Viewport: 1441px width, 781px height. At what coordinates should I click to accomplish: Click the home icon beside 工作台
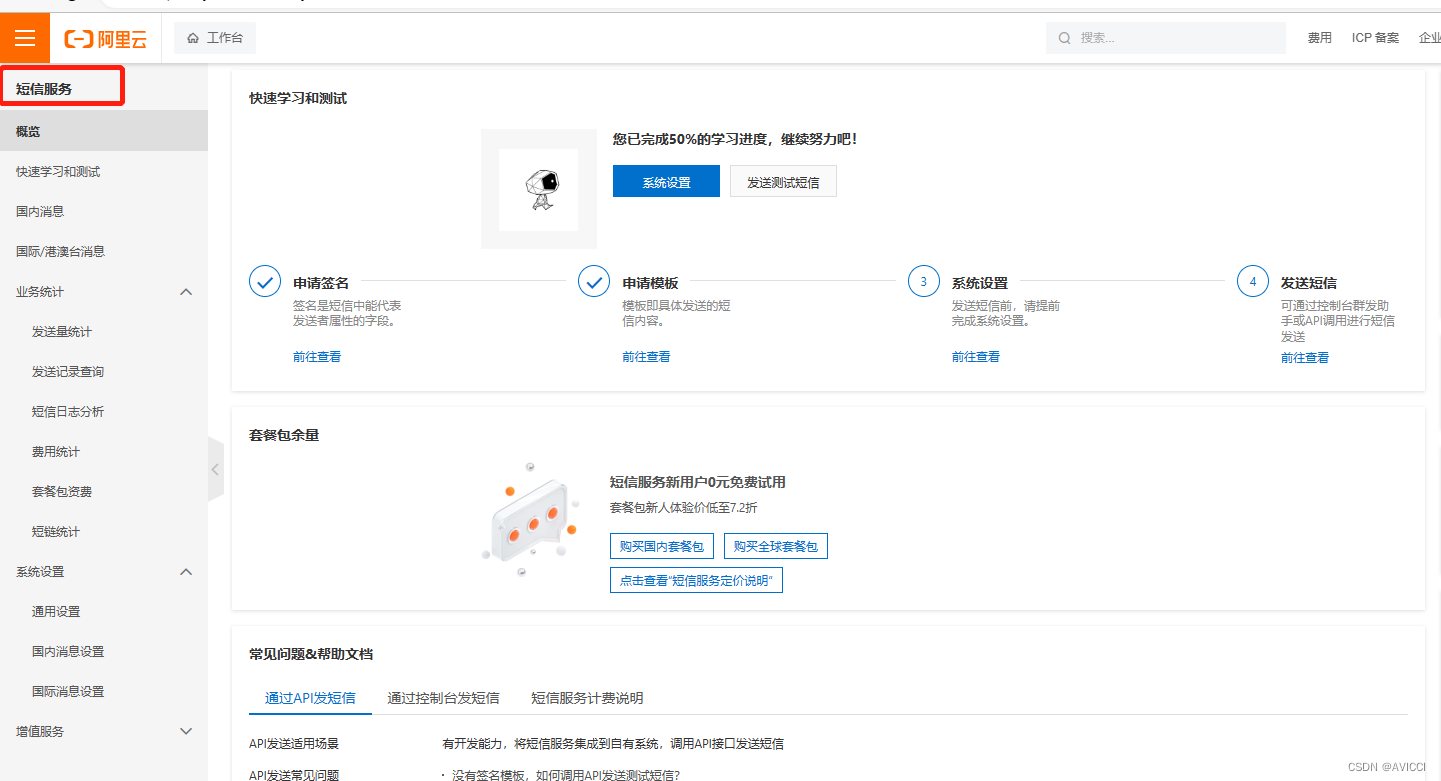coord(193,38)
